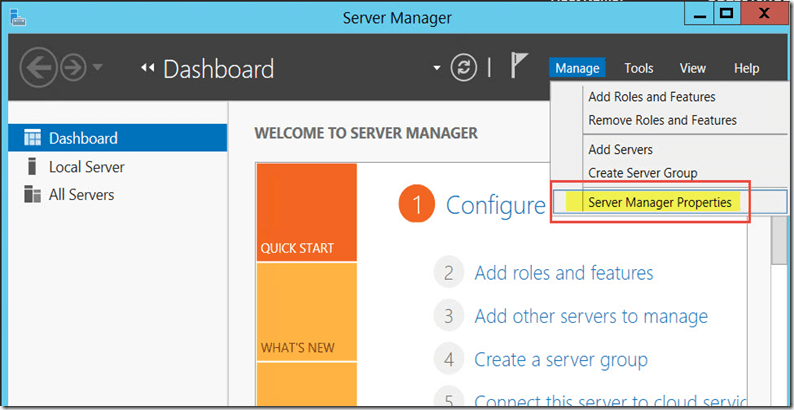Select the Local Server icon
The image size is (794, 410).
[32, 167]
